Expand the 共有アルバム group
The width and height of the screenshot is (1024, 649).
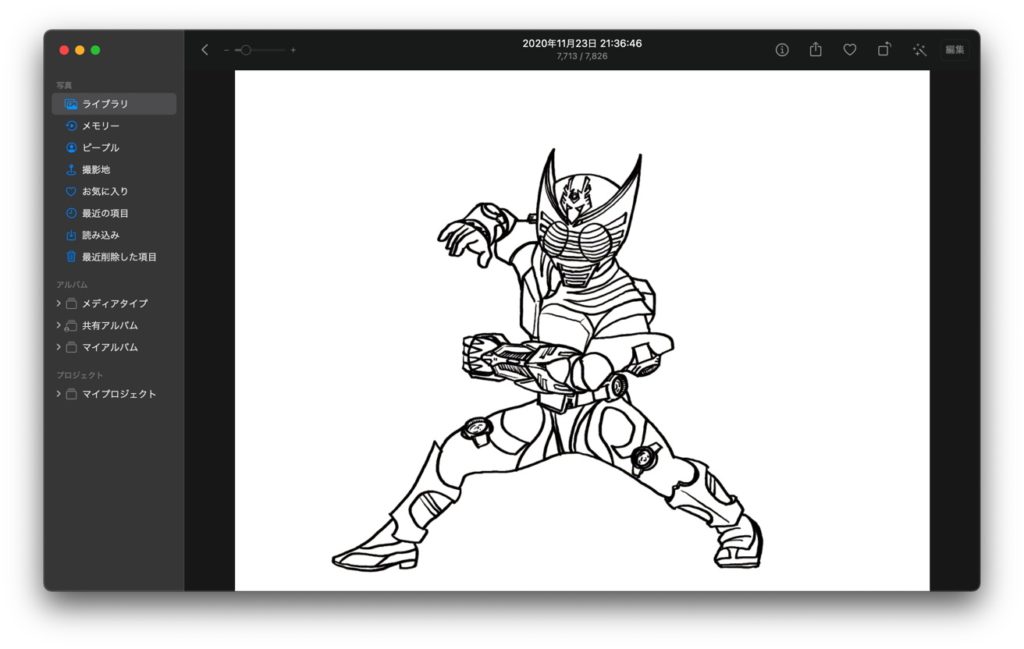(x=58, y=325)
